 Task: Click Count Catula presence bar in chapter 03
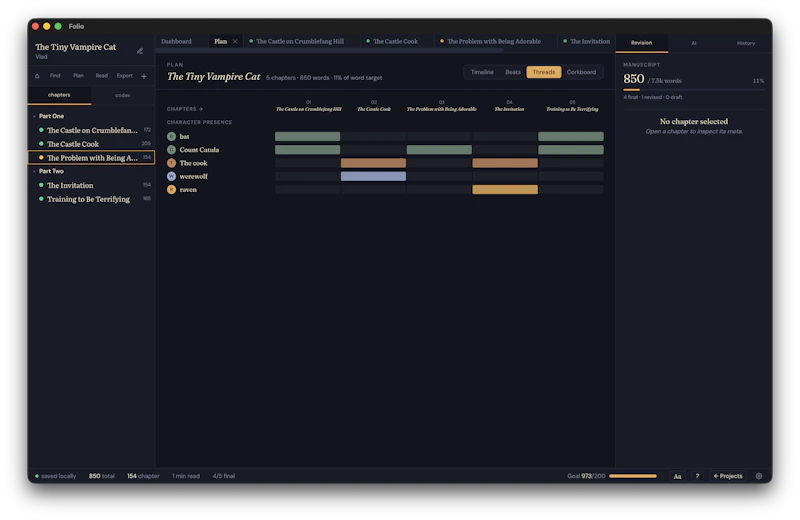[x=439, y=150]
